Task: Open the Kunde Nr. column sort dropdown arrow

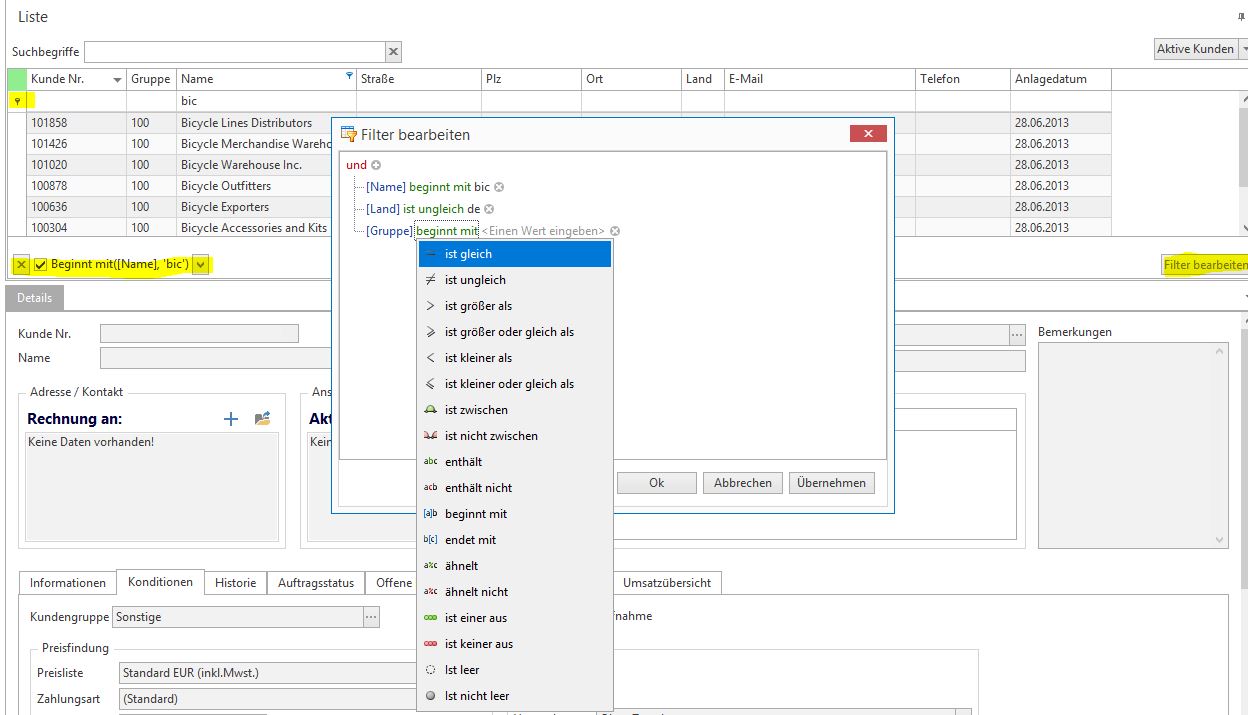Action: pos(117,80)
